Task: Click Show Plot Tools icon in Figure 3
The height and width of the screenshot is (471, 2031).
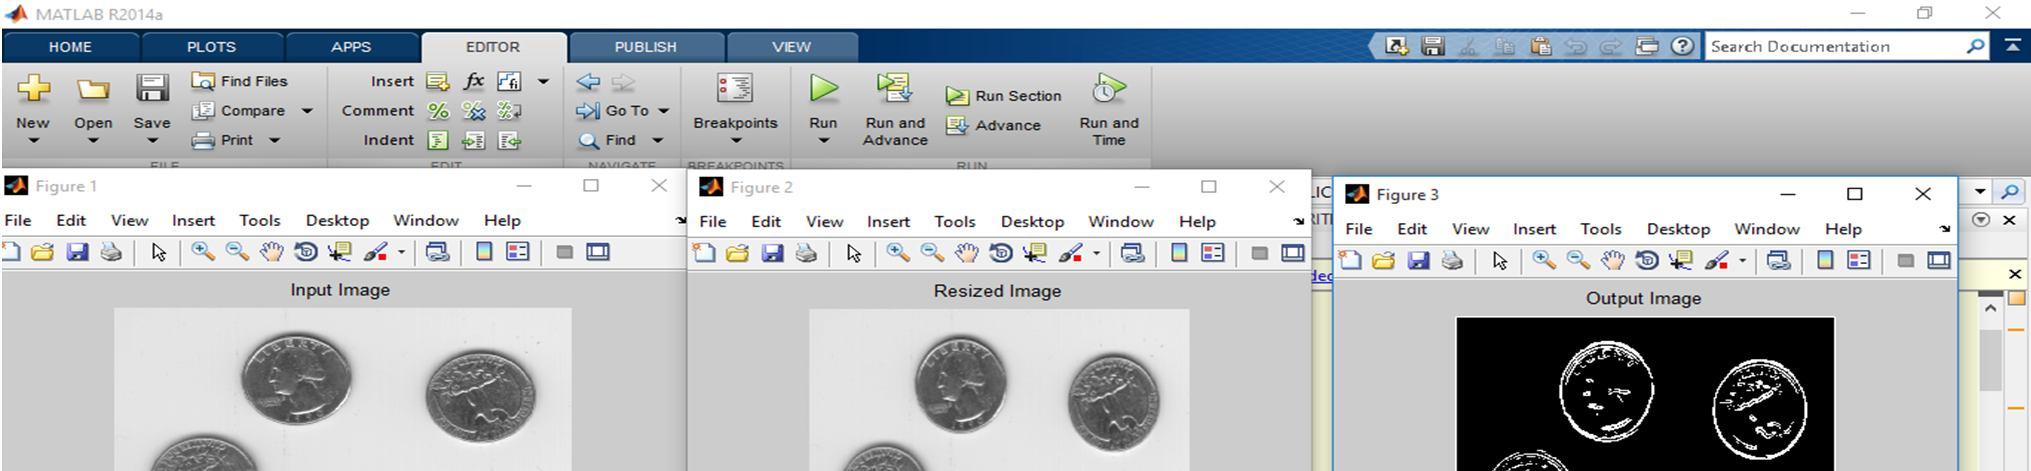Action: point(1939,261)
